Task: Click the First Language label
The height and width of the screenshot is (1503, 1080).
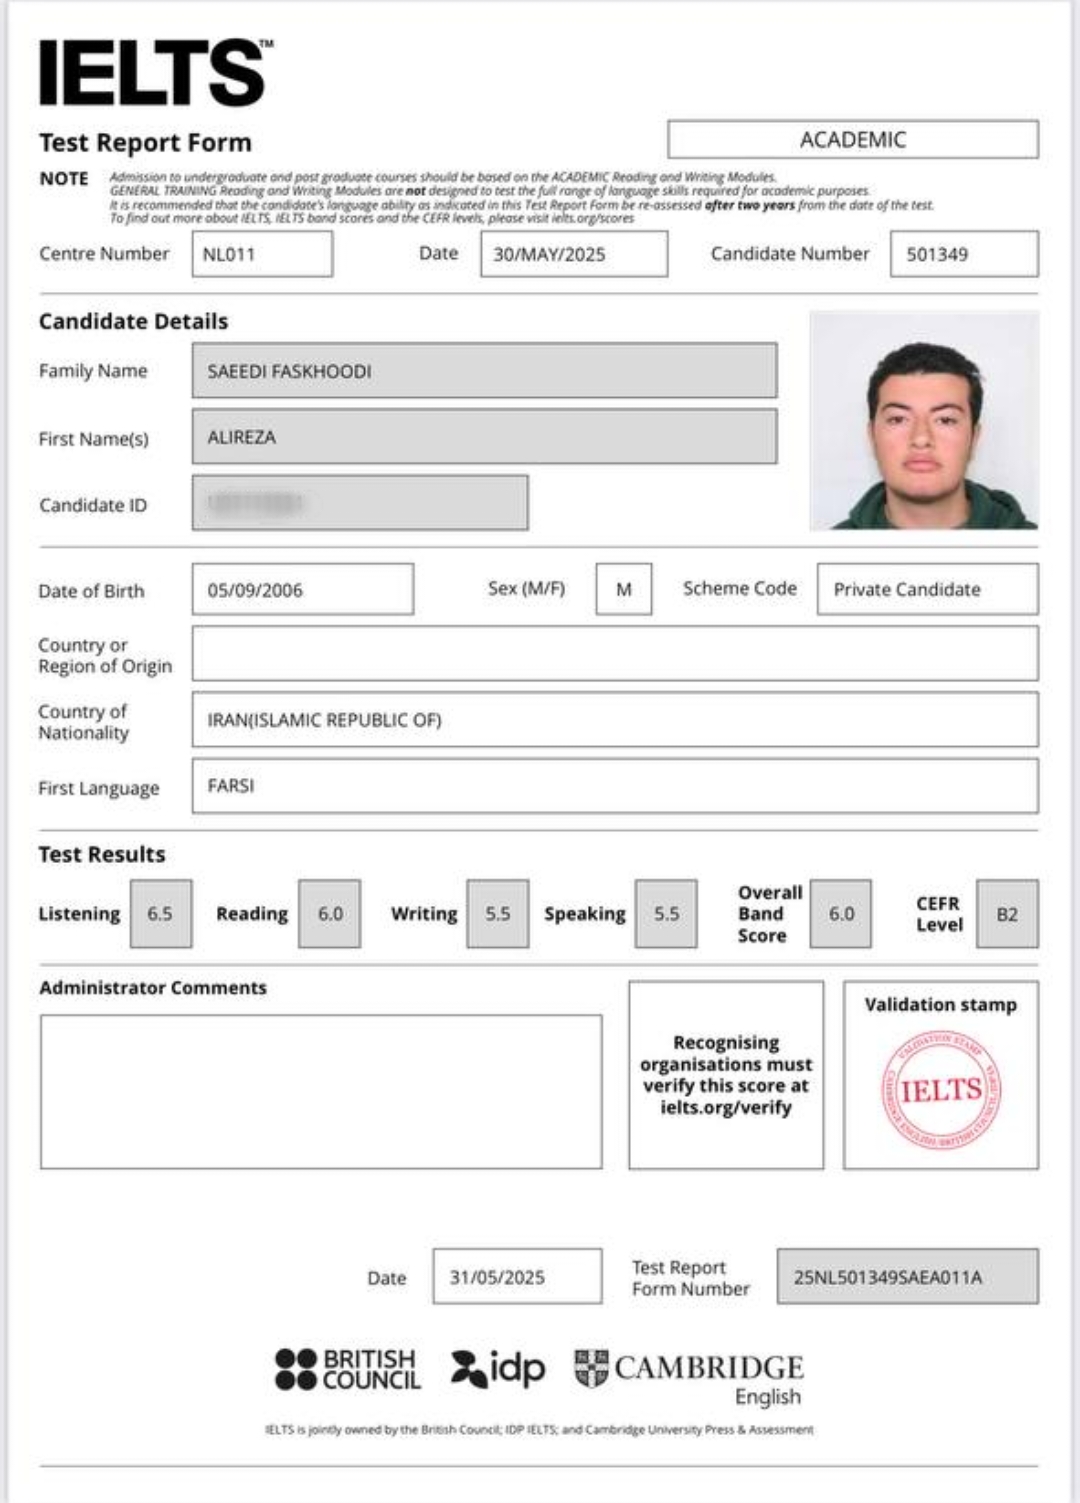Action: coord(99,788)
